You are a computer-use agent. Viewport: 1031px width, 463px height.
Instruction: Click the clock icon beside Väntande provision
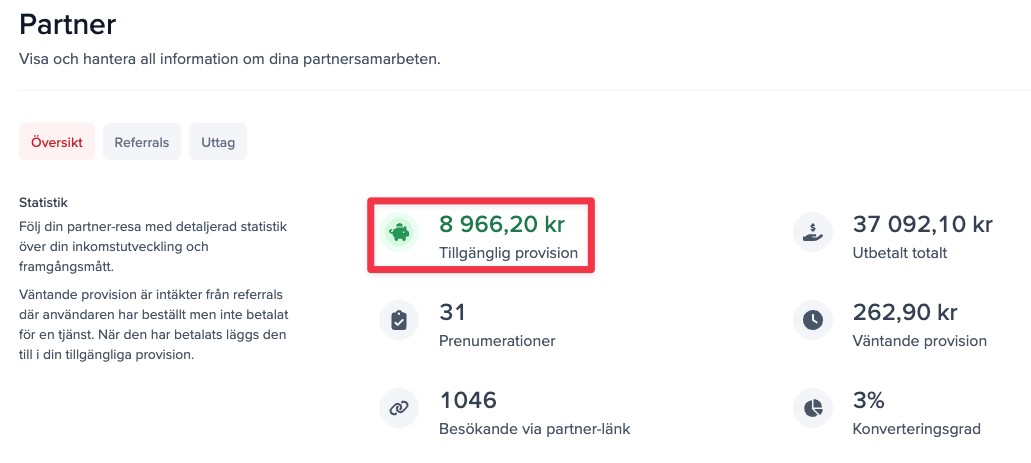click(812, 321)
